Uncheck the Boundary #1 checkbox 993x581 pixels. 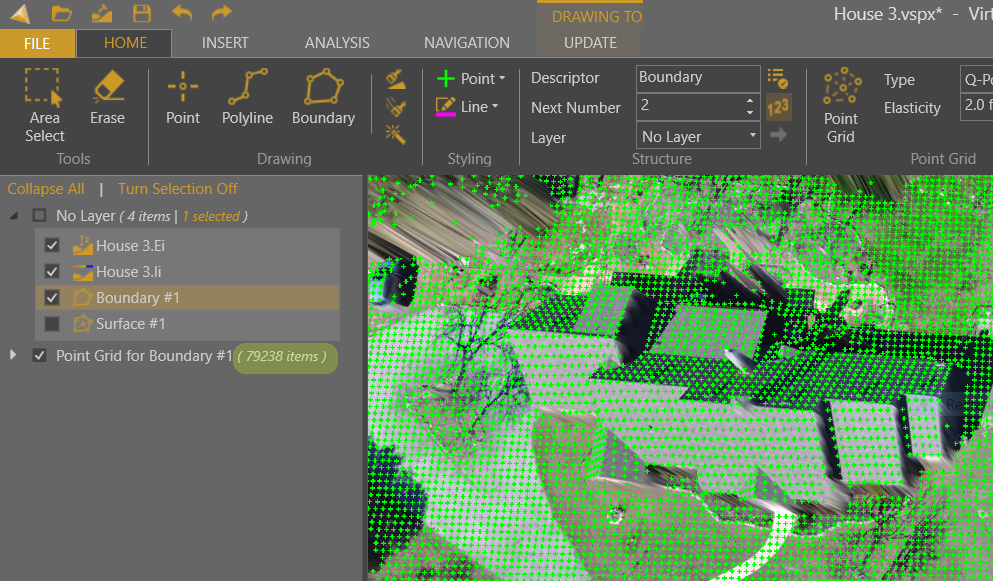pos(52,298)
